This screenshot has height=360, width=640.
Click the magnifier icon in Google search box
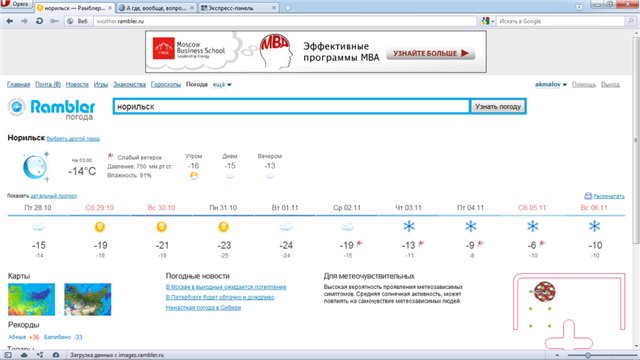click(631, 21)
